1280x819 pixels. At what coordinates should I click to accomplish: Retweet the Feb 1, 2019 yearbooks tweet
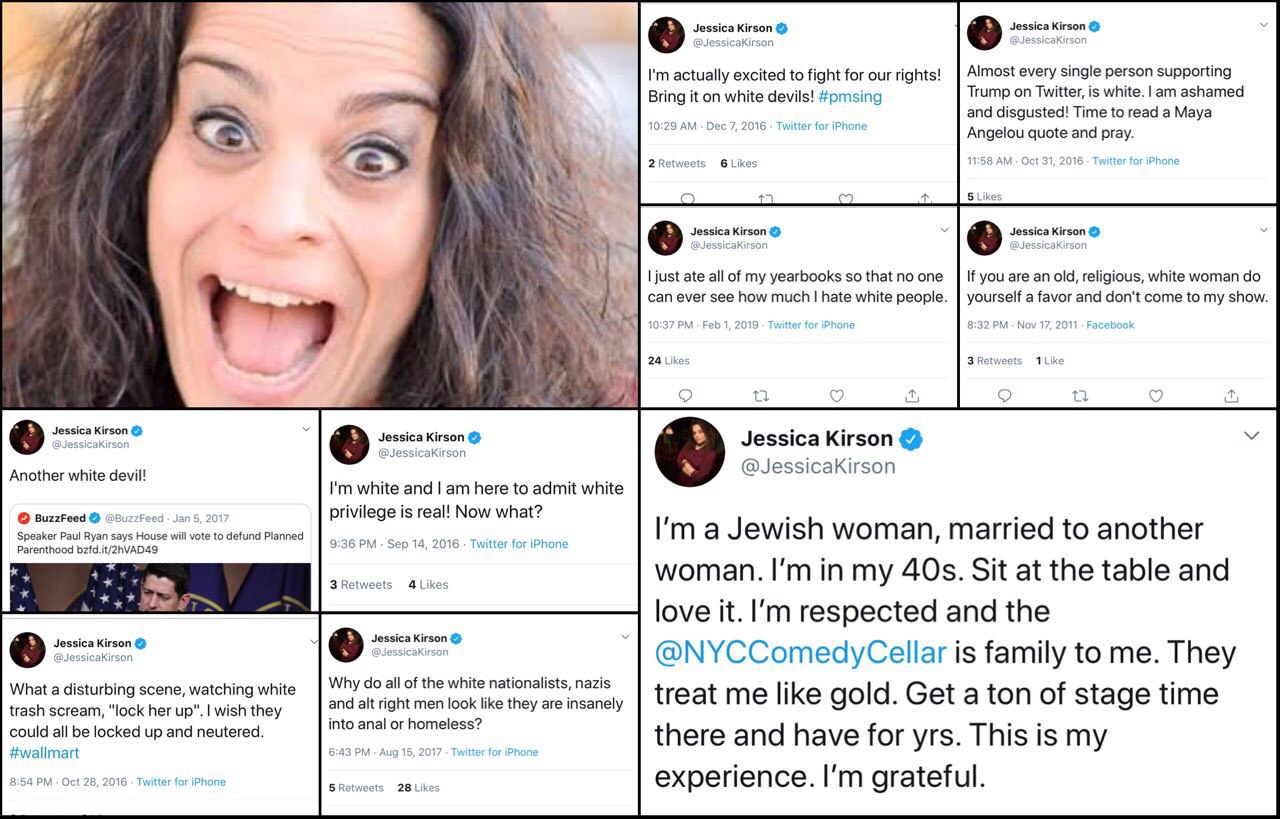pos(761,395)
